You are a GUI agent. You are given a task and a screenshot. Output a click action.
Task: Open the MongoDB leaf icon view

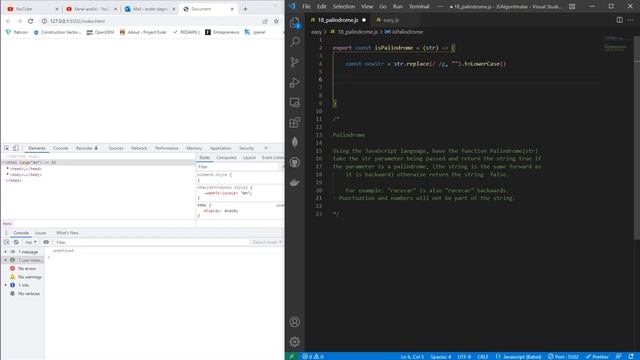(295, 142)
